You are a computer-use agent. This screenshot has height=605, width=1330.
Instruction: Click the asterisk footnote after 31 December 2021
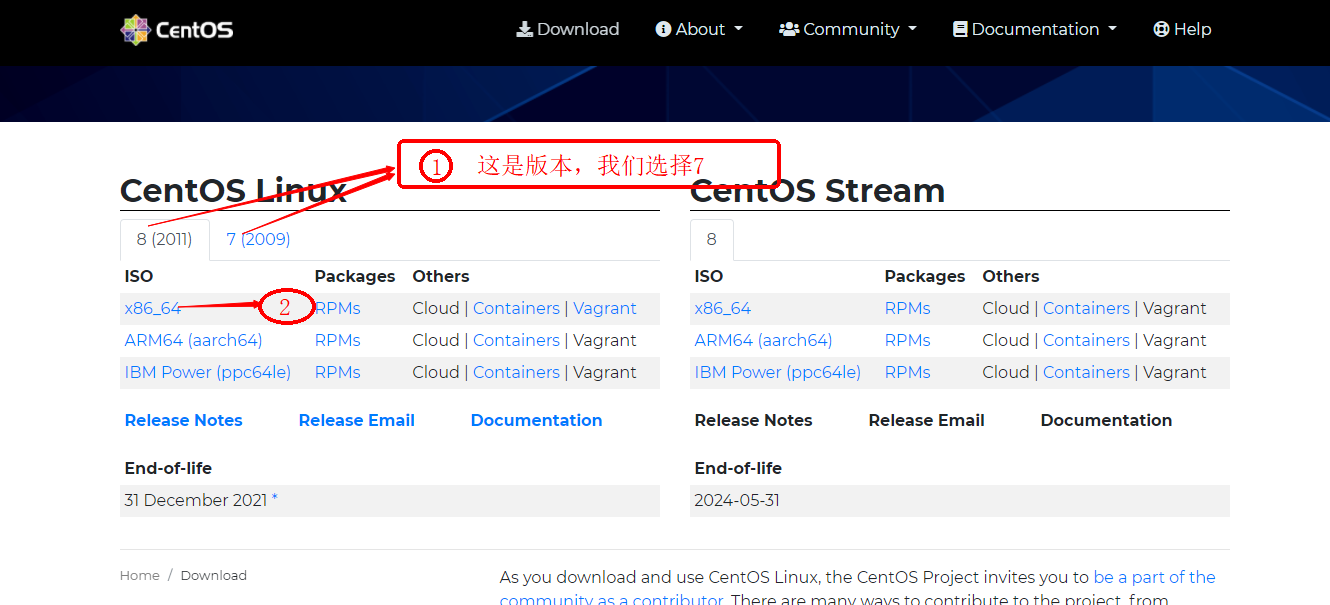point(275,498)
